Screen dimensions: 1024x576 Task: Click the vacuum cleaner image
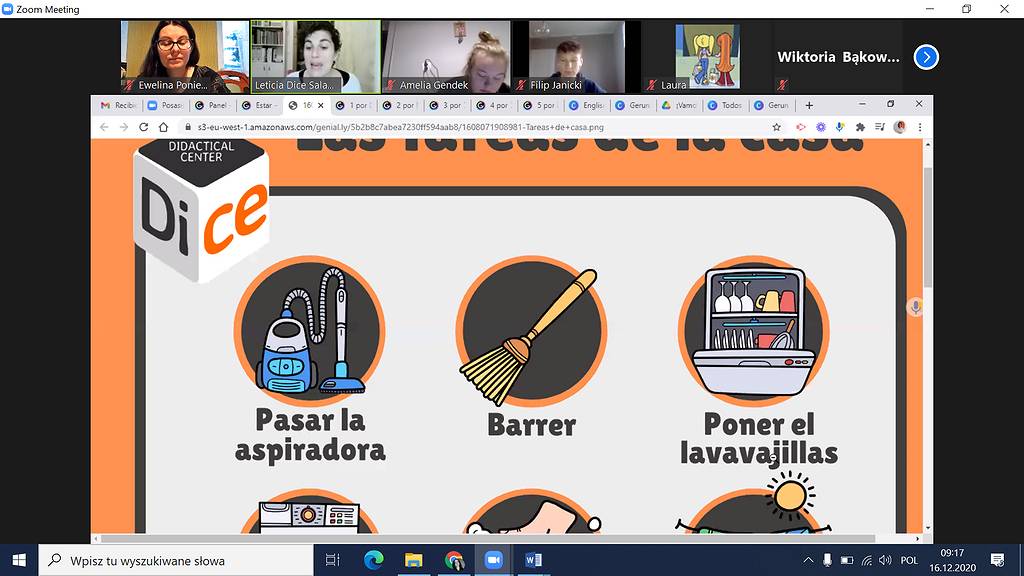(310, 330)
